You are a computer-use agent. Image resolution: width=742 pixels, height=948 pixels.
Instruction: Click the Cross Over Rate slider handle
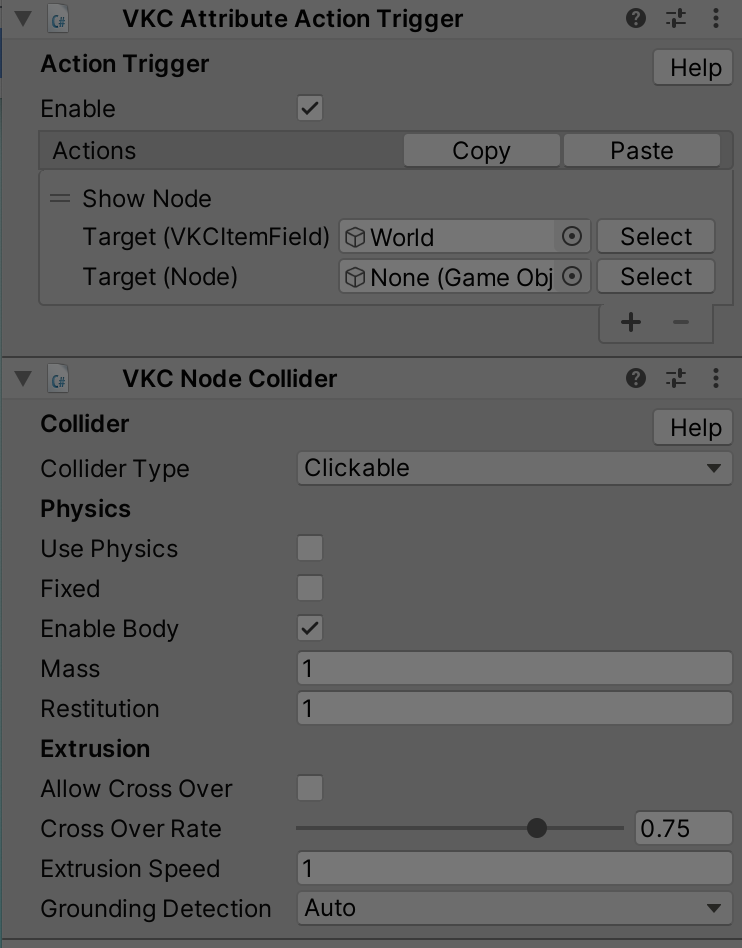pos(536,828)
